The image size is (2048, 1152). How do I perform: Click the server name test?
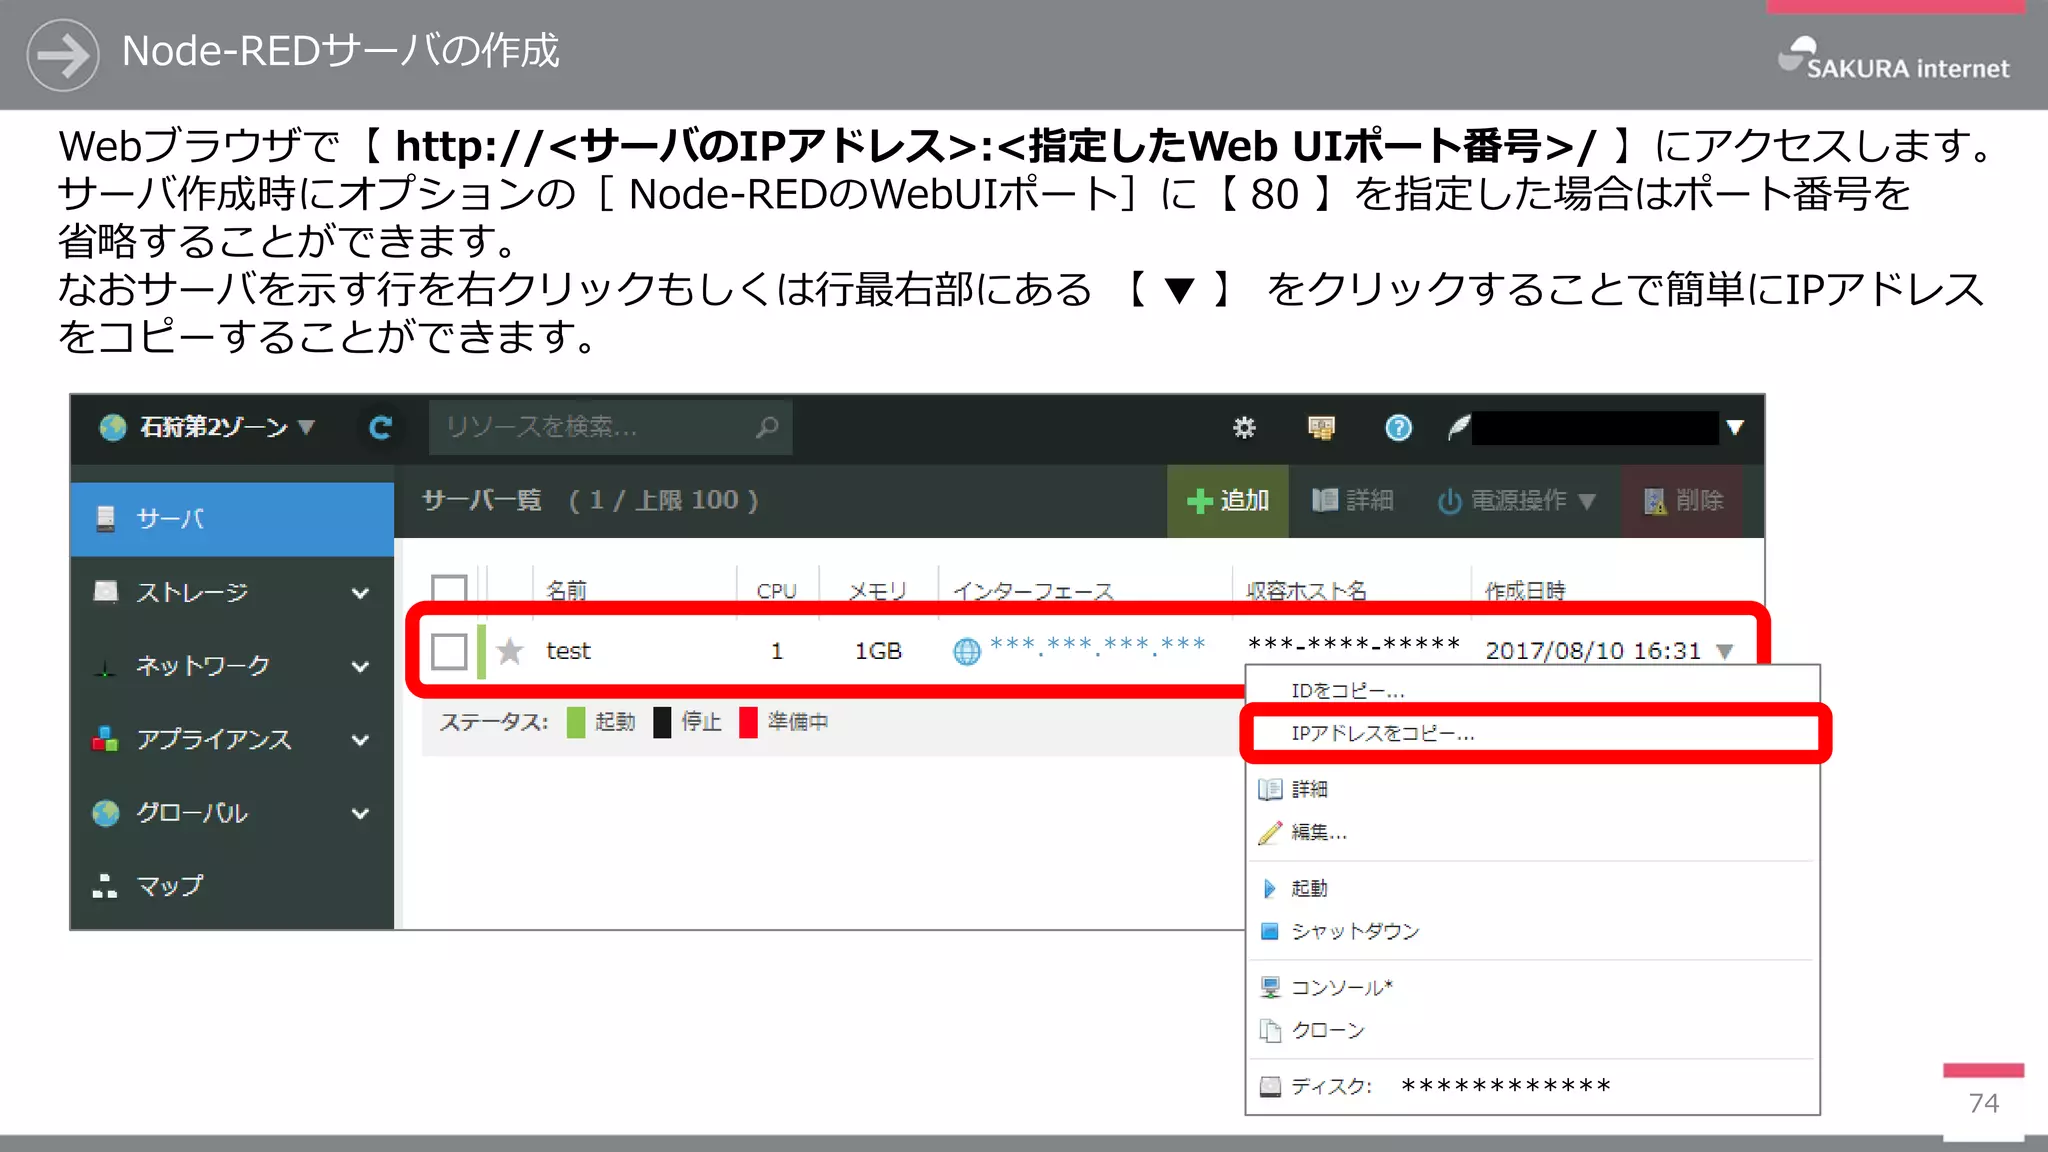point(568,651)
